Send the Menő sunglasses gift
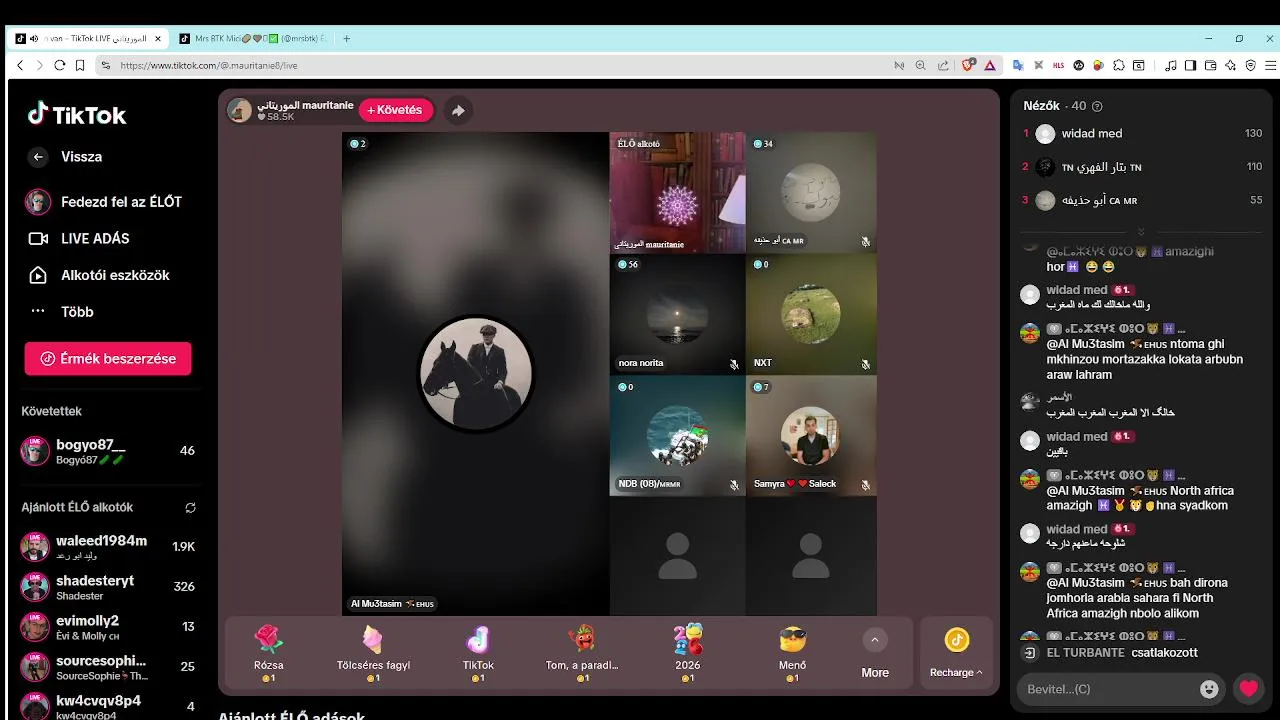The image size is (1280, 720). click(792, 652)
